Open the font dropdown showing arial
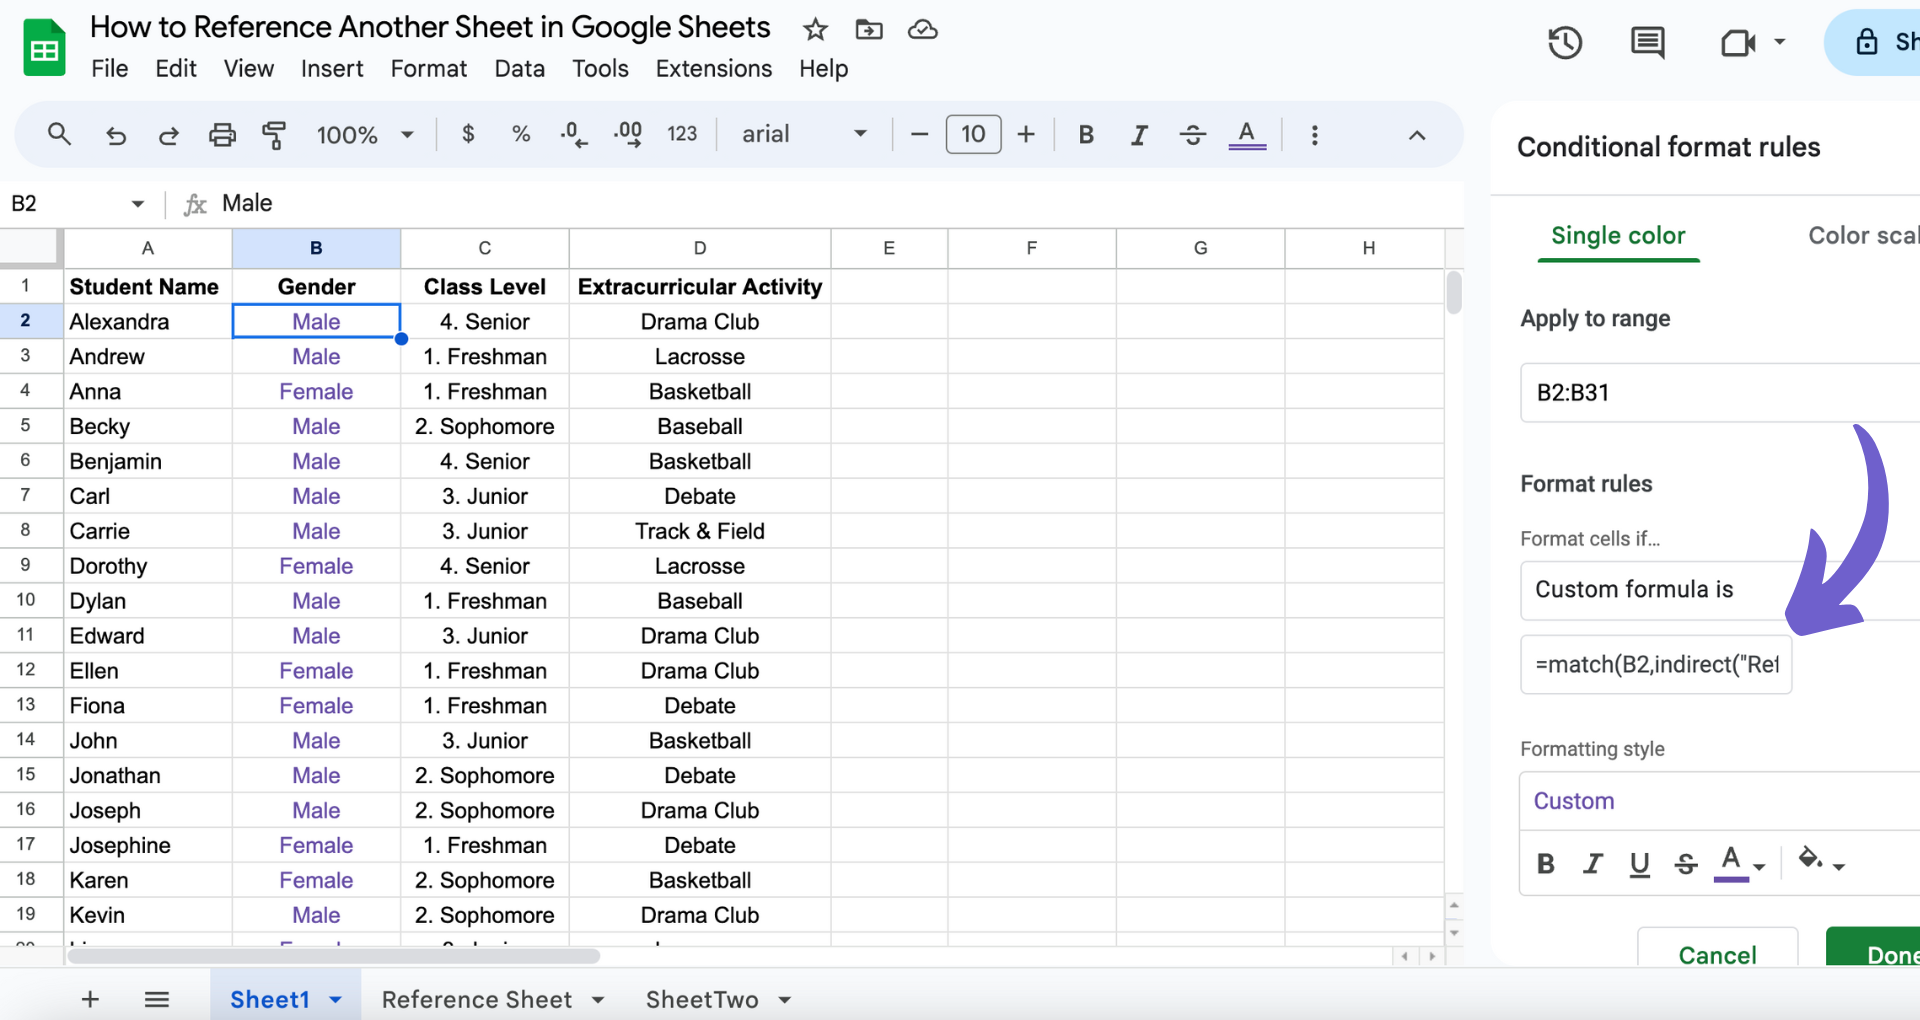 click(x=800, y=134)
